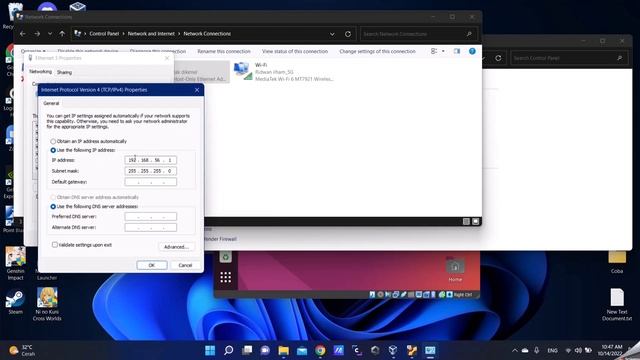
Task: Switch to Sharing tab in Ethernet Properties
Action: (64, 72)
